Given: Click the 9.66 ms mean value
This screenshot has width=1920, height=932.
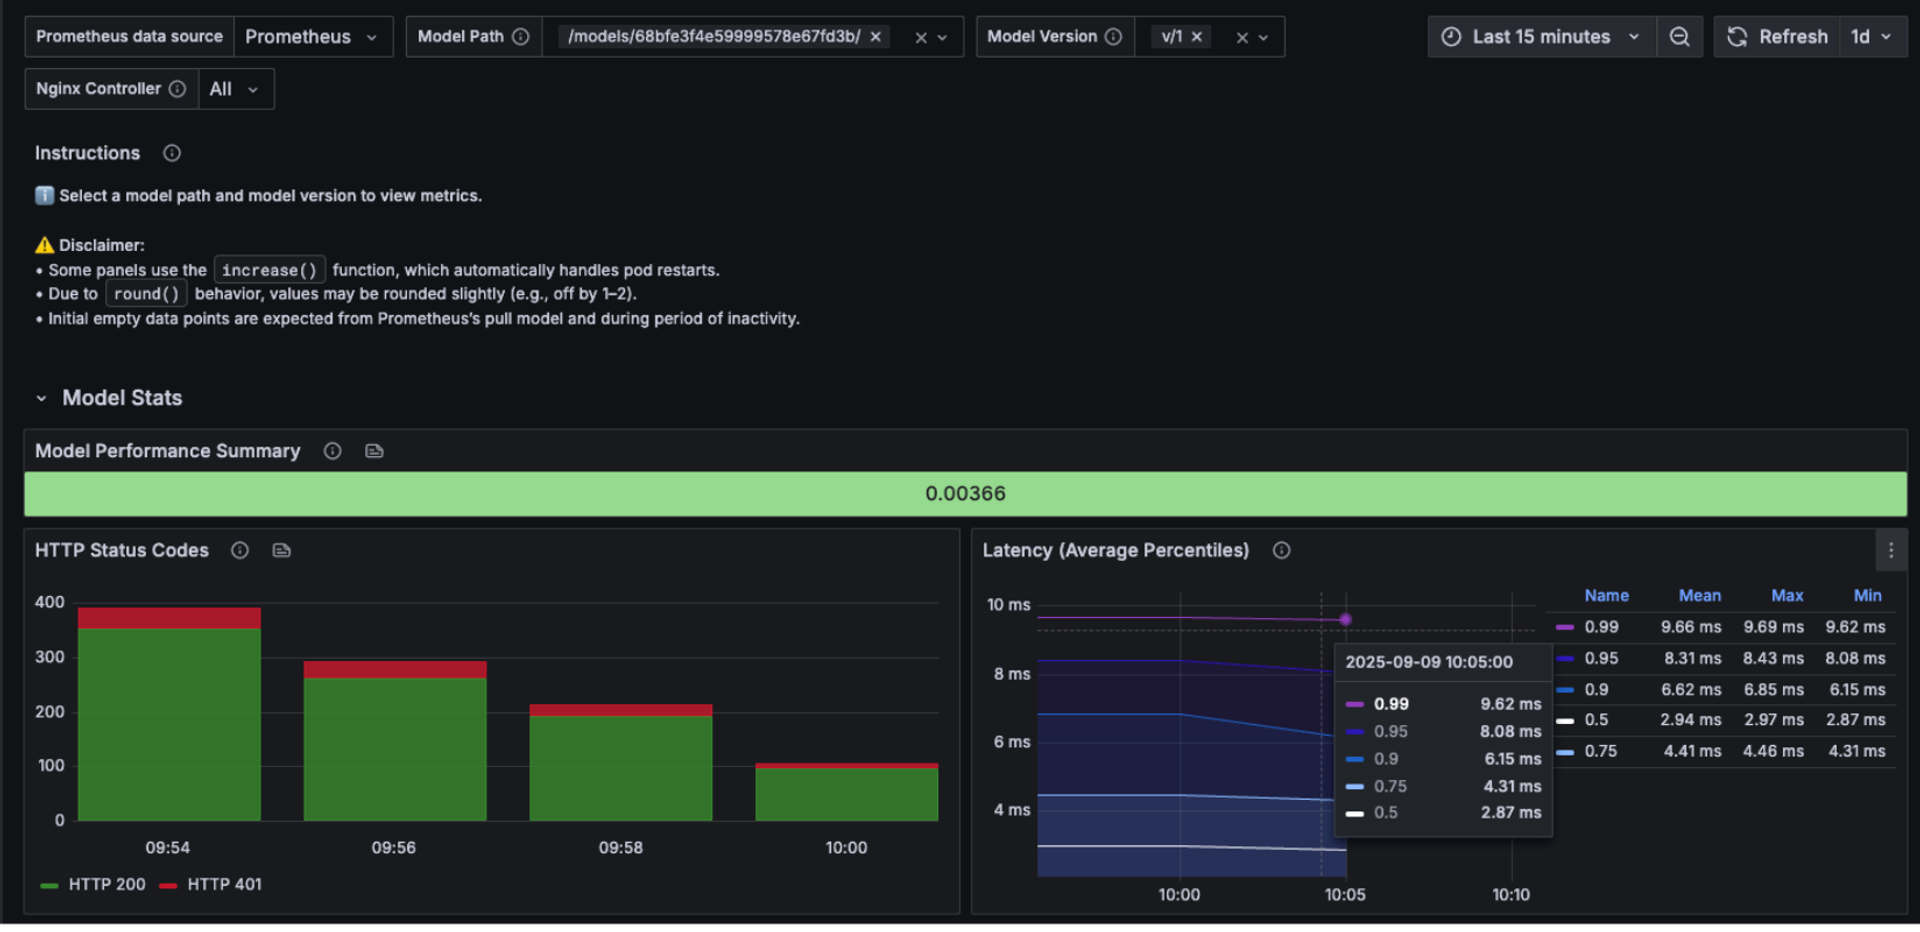Looking at the screenshot, I should pos(1691,628).
